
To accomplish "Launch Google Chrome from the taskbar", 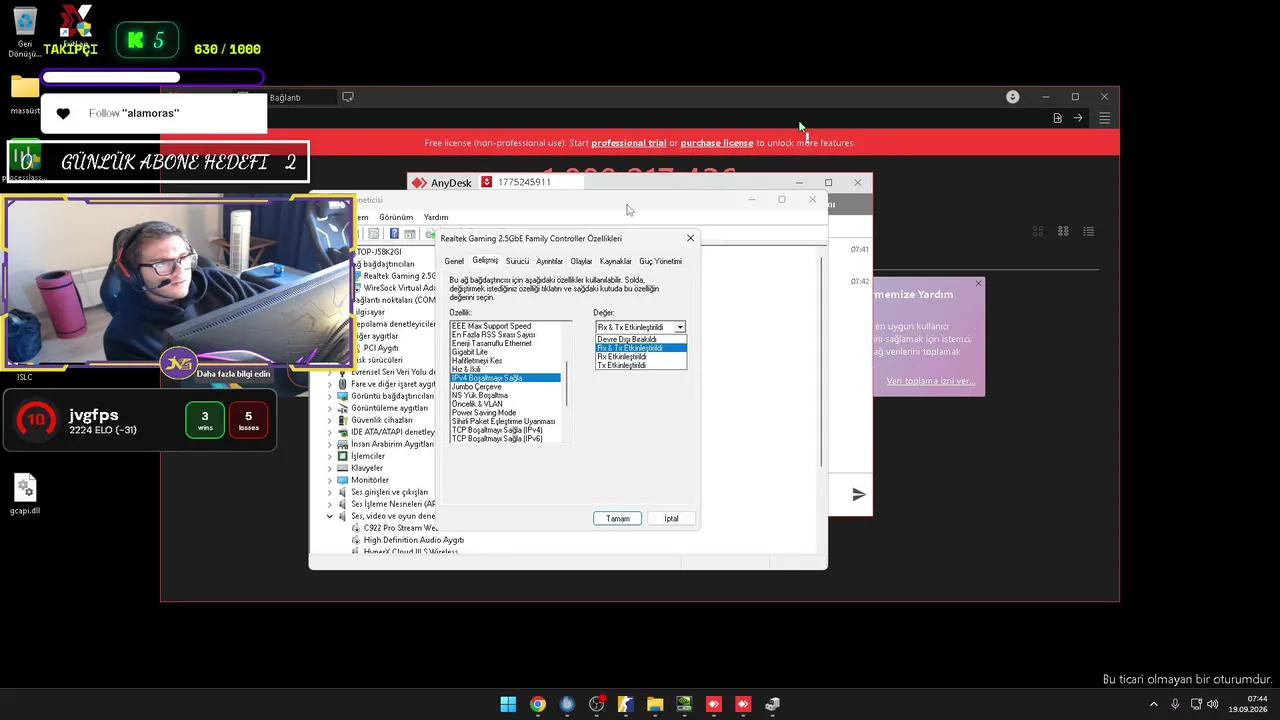I will point(538,704).
